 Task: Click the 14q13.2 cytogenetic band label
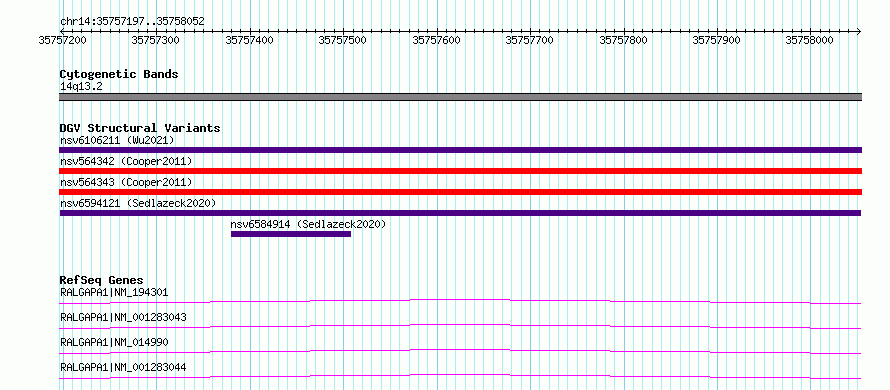click(81, 86)
